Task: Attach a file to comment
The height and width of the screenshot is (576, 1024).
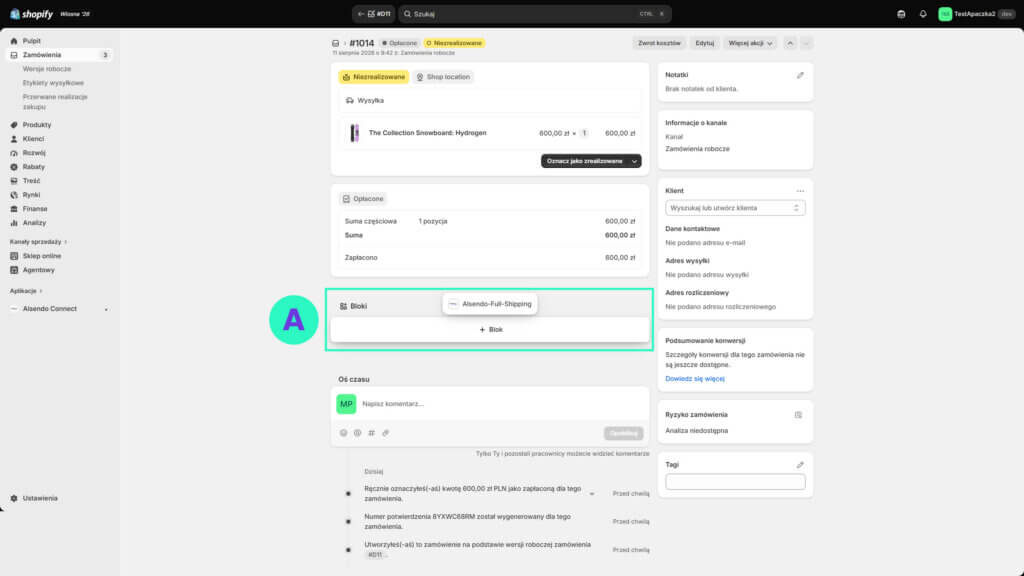Action: pyautogui.click(x=385, y=433)
